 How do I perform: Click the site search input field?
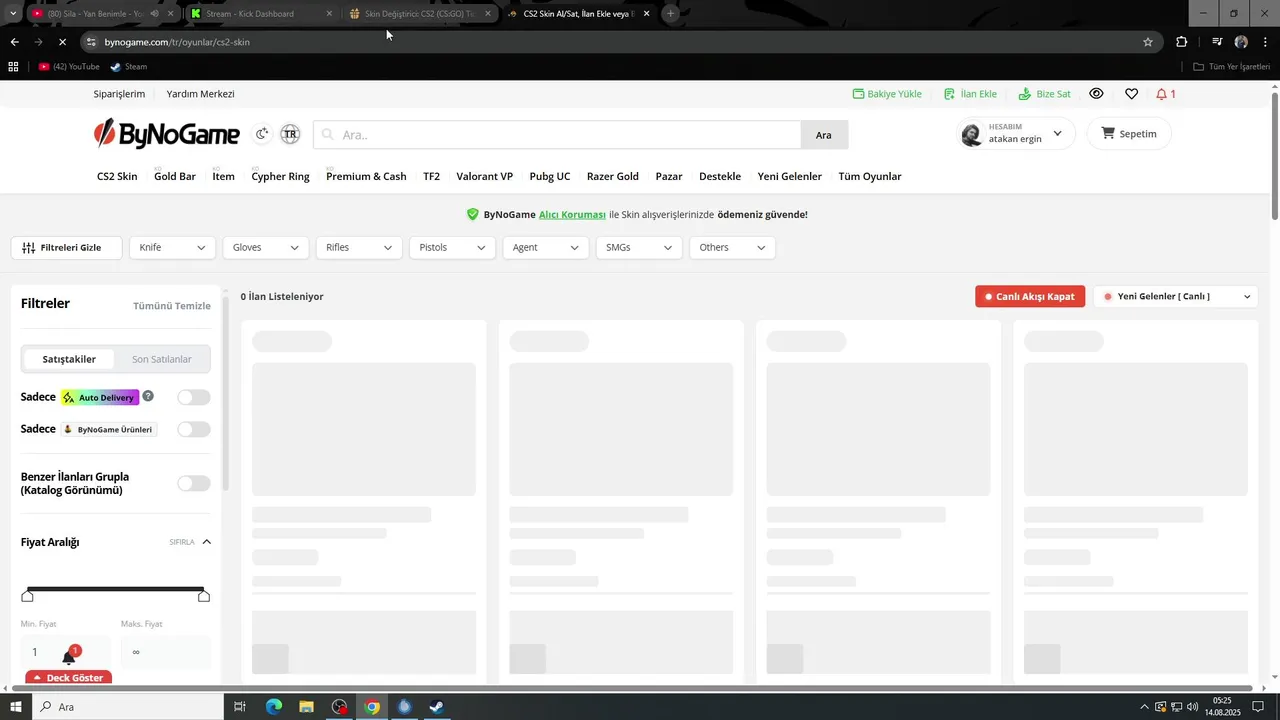pos(557,135)
